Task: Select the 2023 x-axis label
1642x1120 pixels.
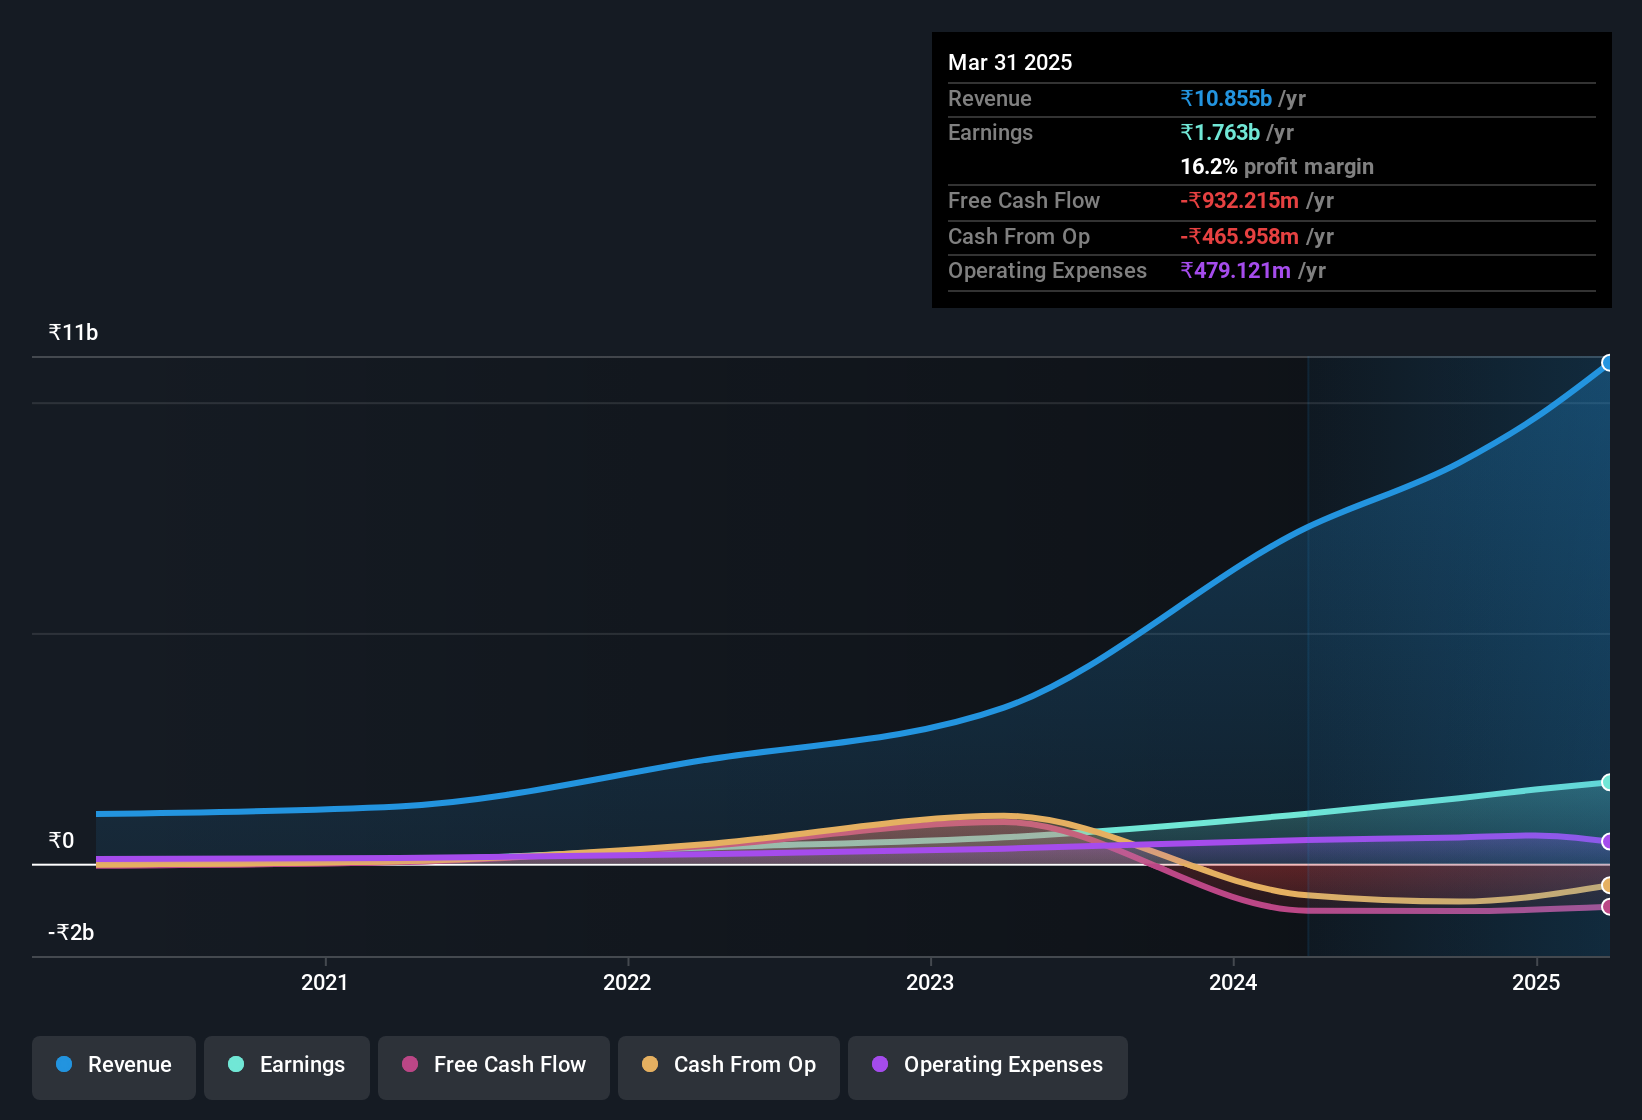Action: pos(930,983)
